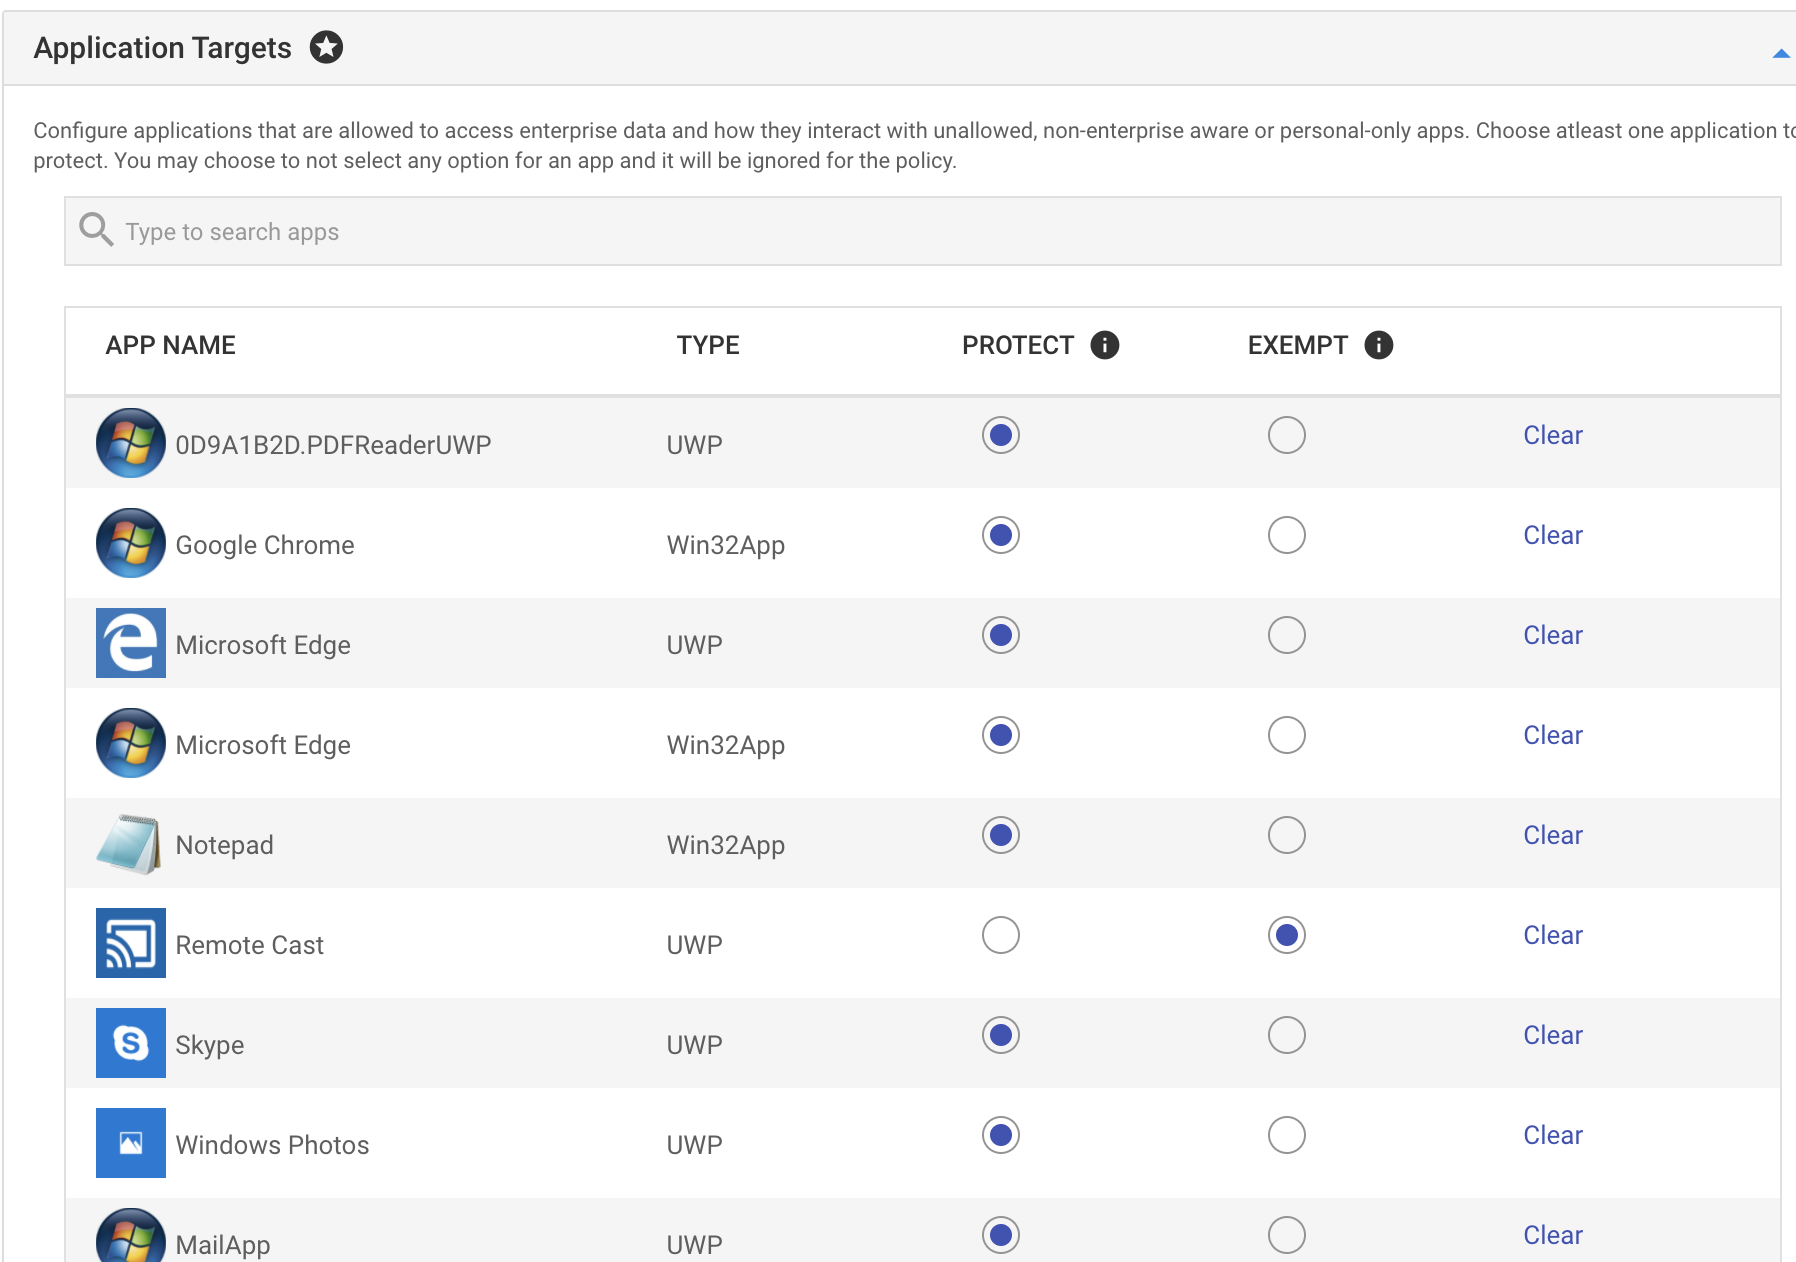Clear selection for Windows Photos
Viewport: 1796px width, 1262px height.
pyautogui.click(x=1553, y=1135)
